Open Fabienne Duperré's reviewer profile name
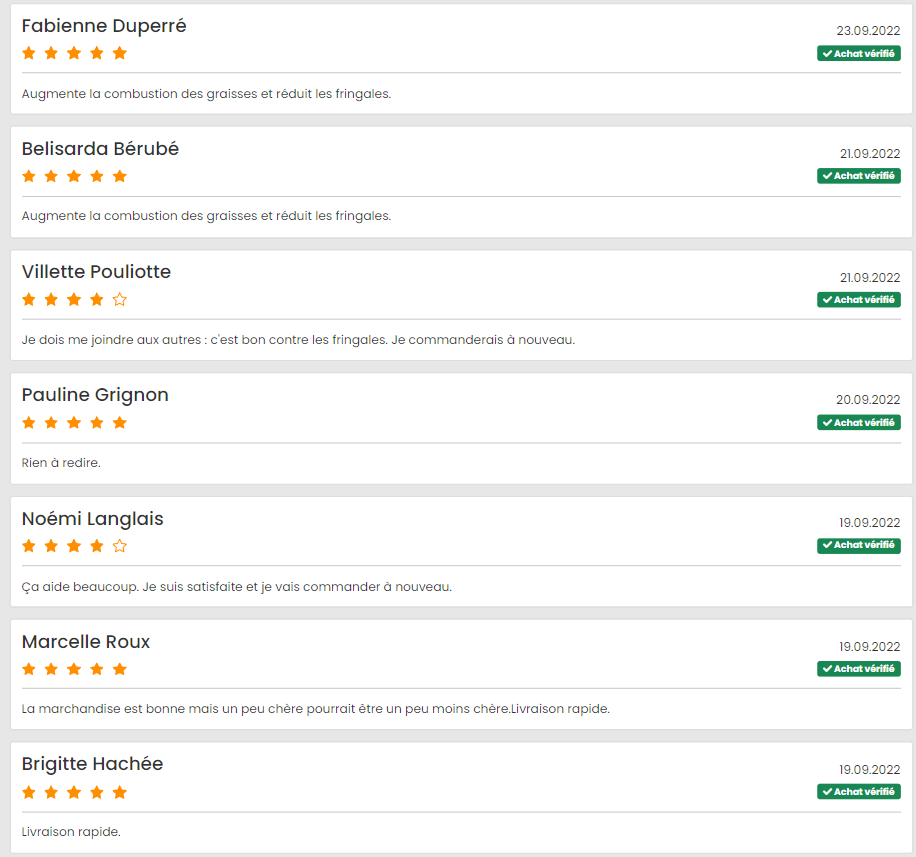The width and height of the screenshot is (916, 857). pyautogui.click(x=104, y=26)
